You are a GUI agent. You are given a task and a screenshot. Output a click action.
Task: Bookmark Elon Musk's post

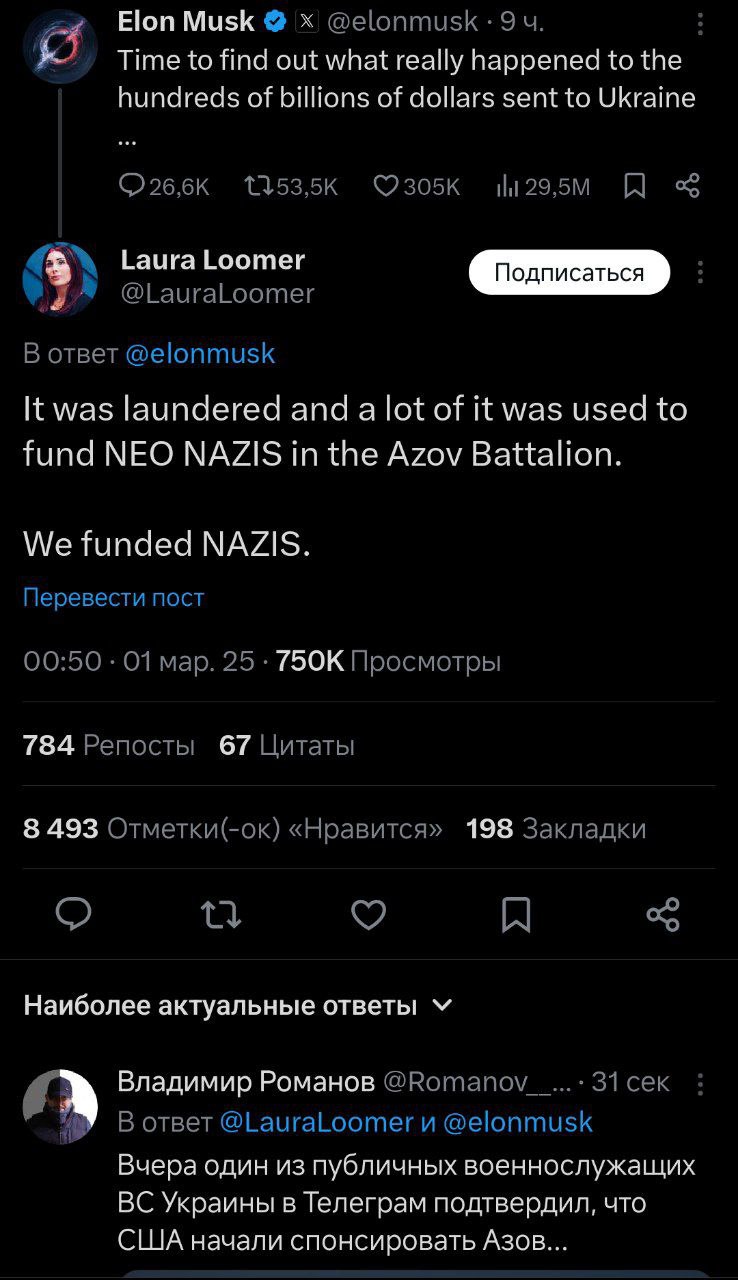click(634, 185)
